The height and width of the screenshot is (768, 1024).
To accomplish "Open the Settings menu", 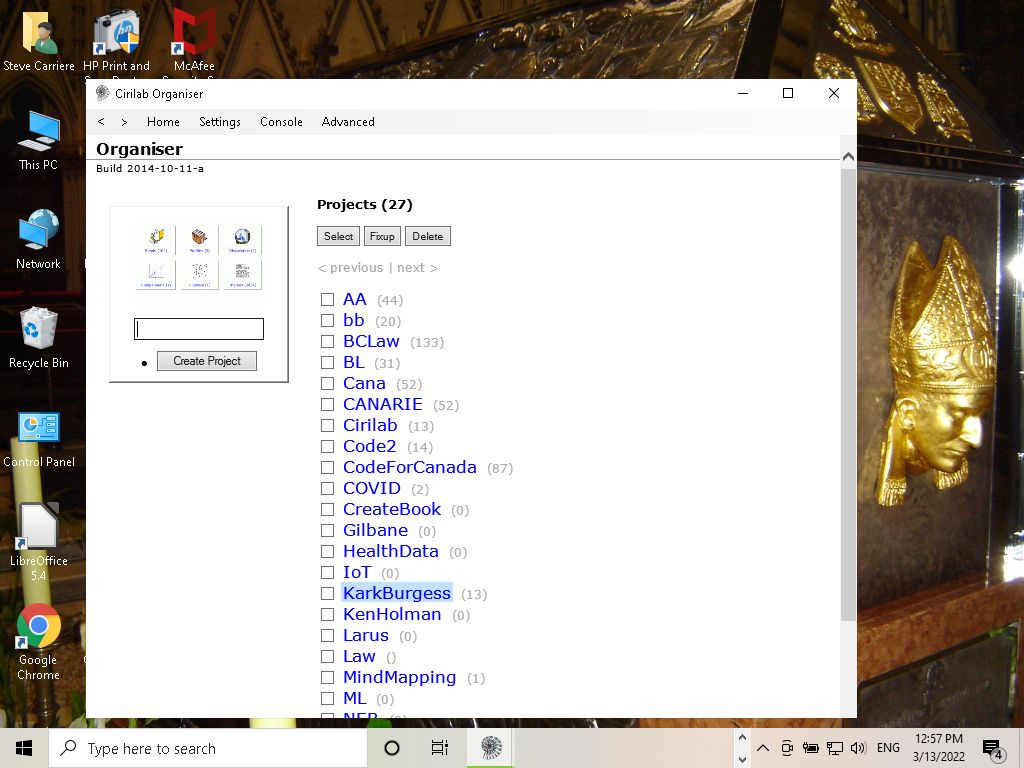I will click(x=220, y=121).
